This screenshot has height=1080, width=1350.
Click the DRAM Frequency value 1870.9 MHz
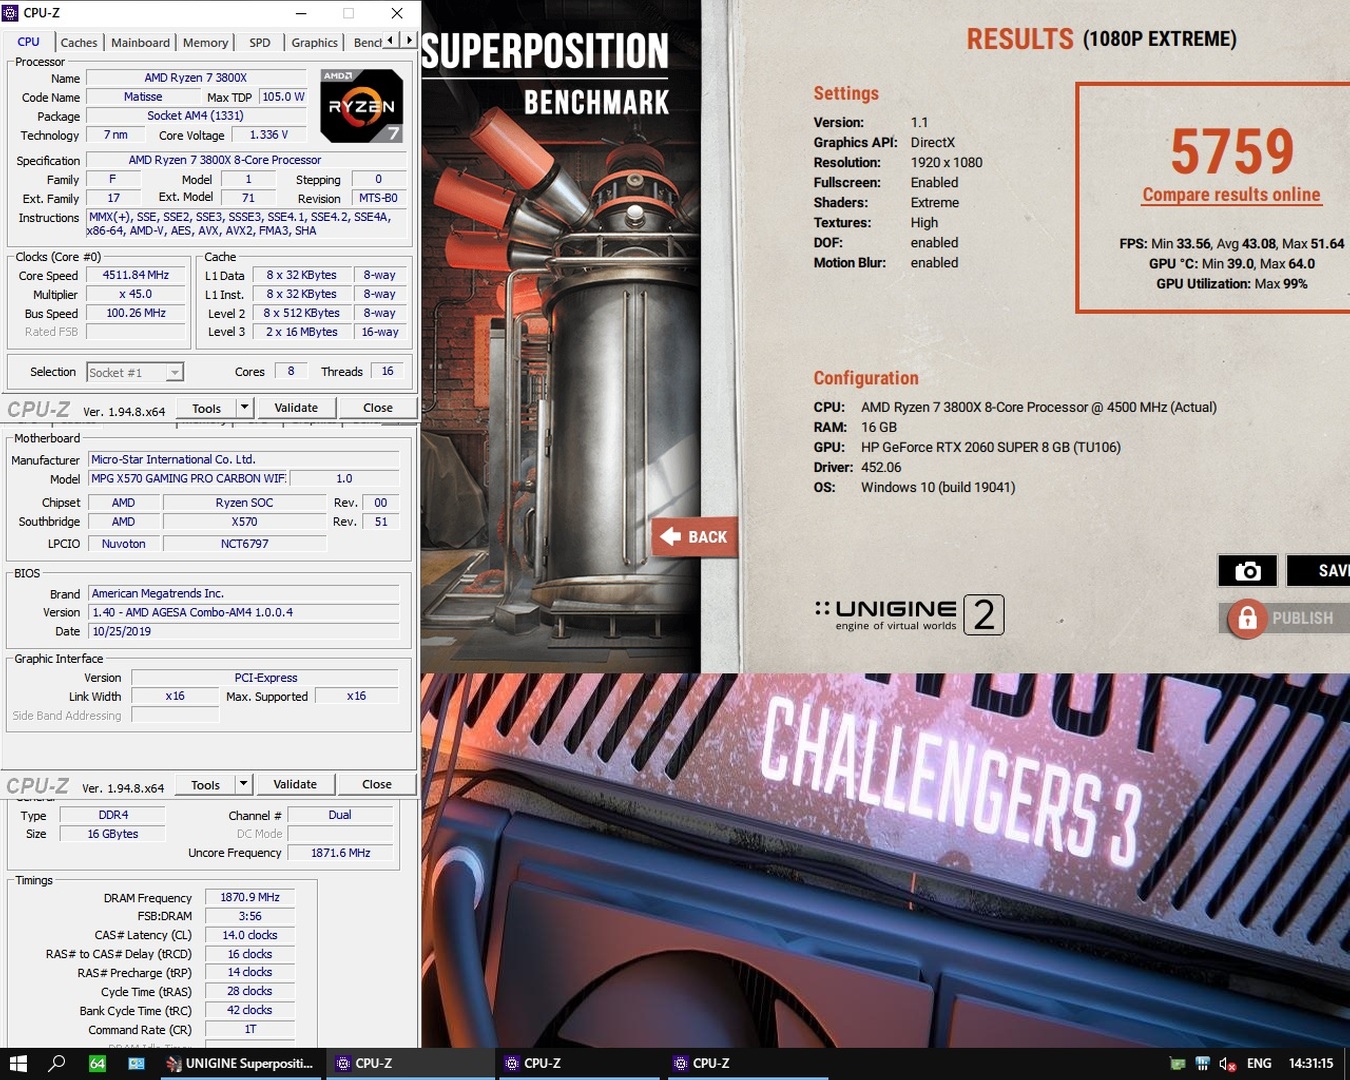pos(250,898)
